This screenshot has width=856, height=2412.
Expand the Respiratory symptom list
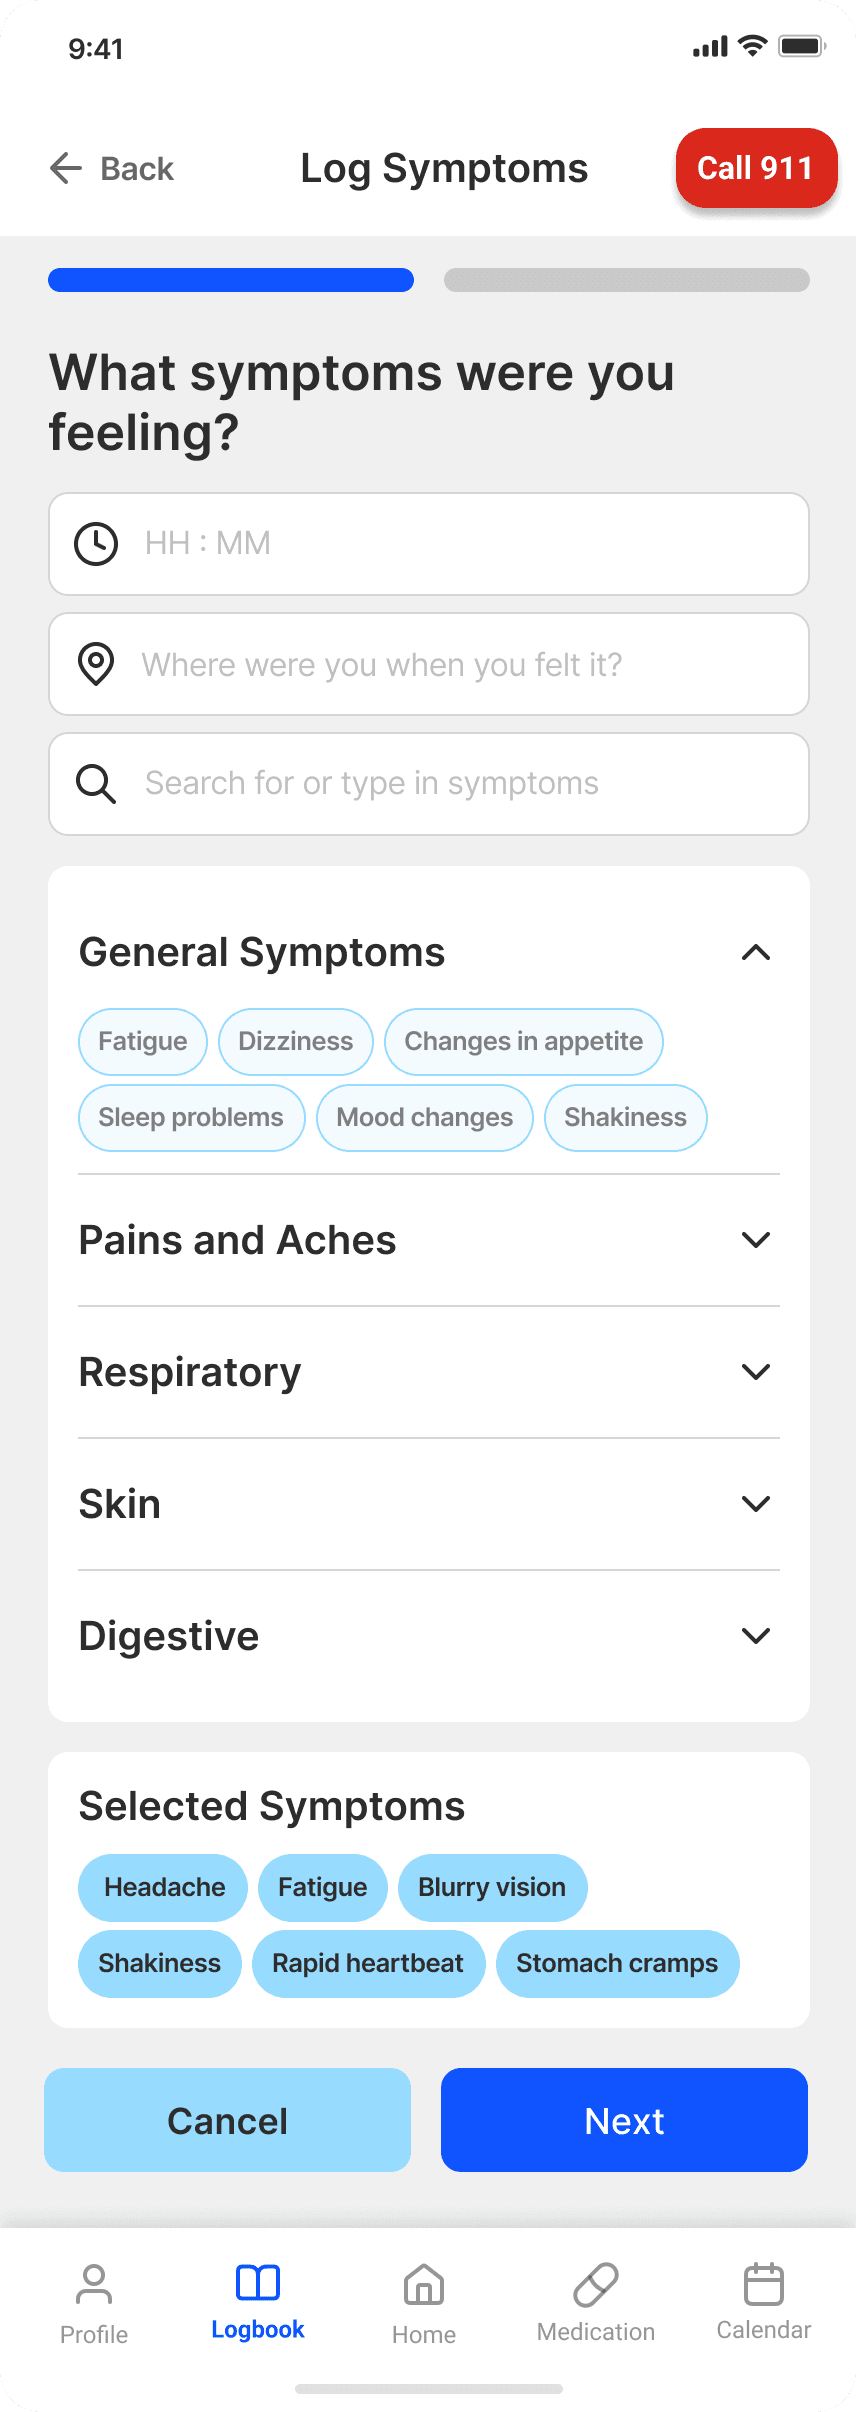tap(755, 1372)
